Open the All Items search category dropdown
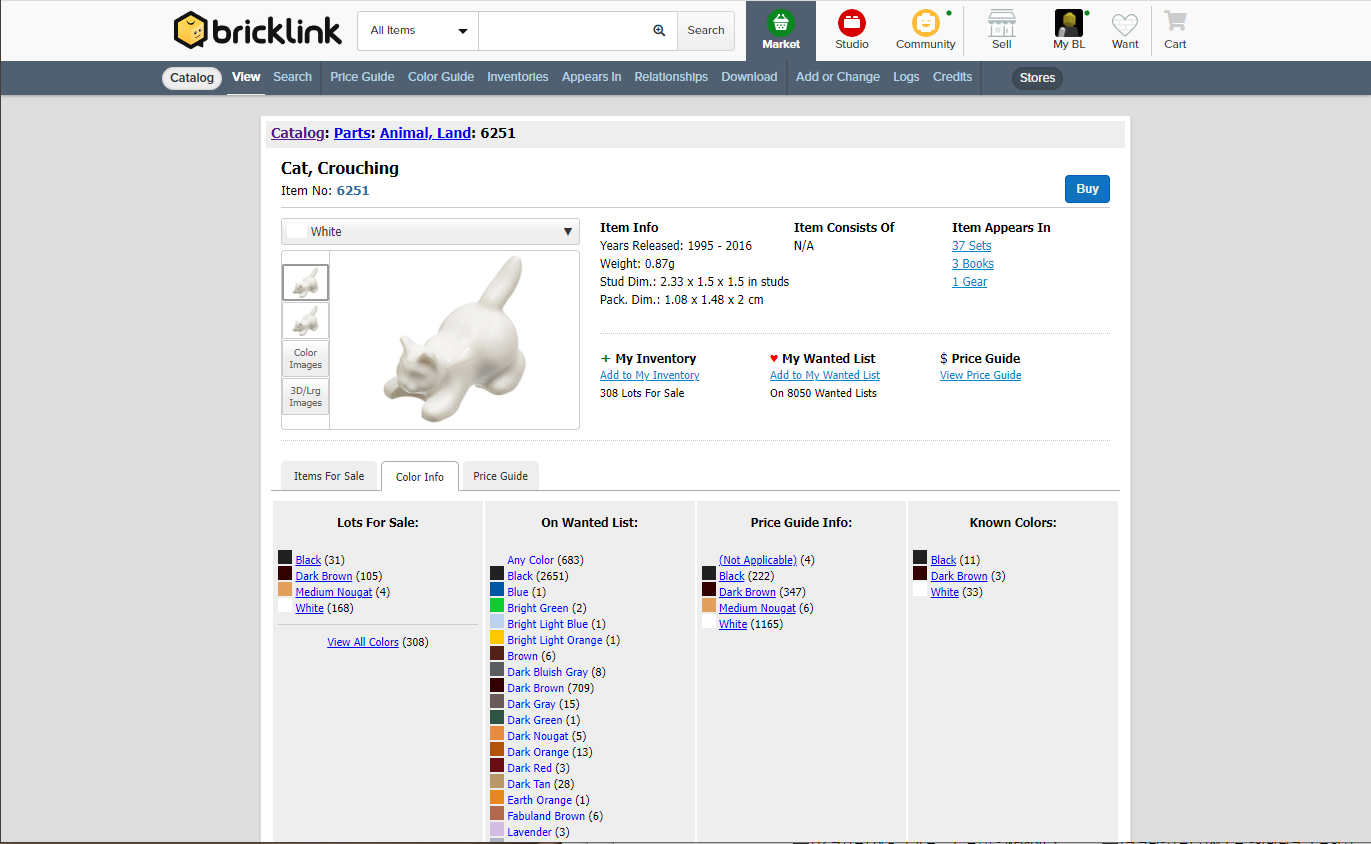This screenshot has width=1371, height=844. (418, 31)
